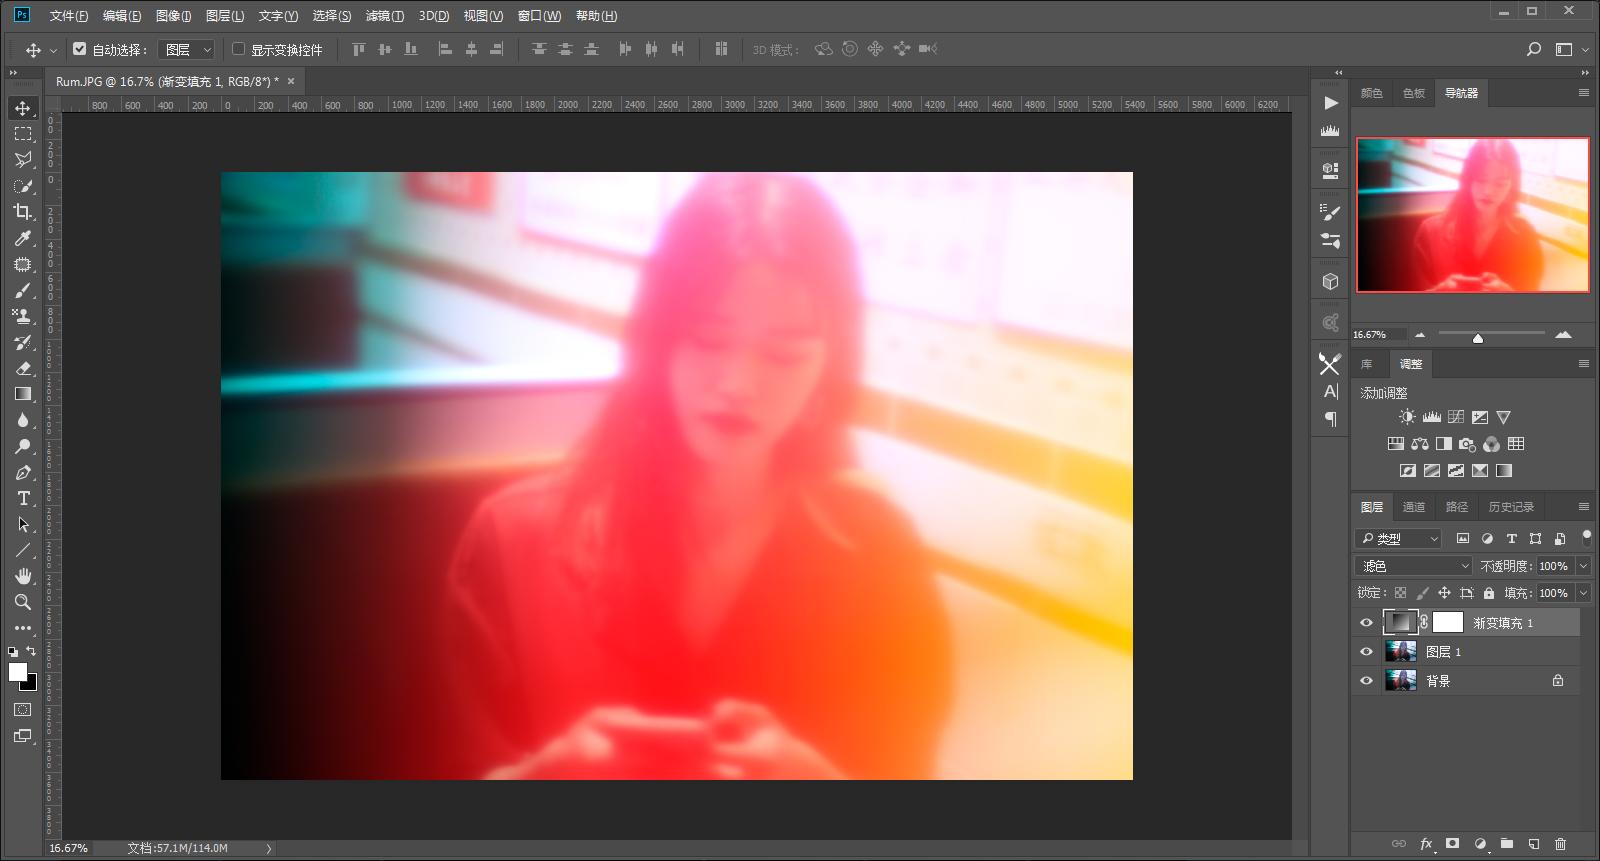Open the opacity slider dropdown arrow
Viewport: 1600px width, 861px height.
1583,566
